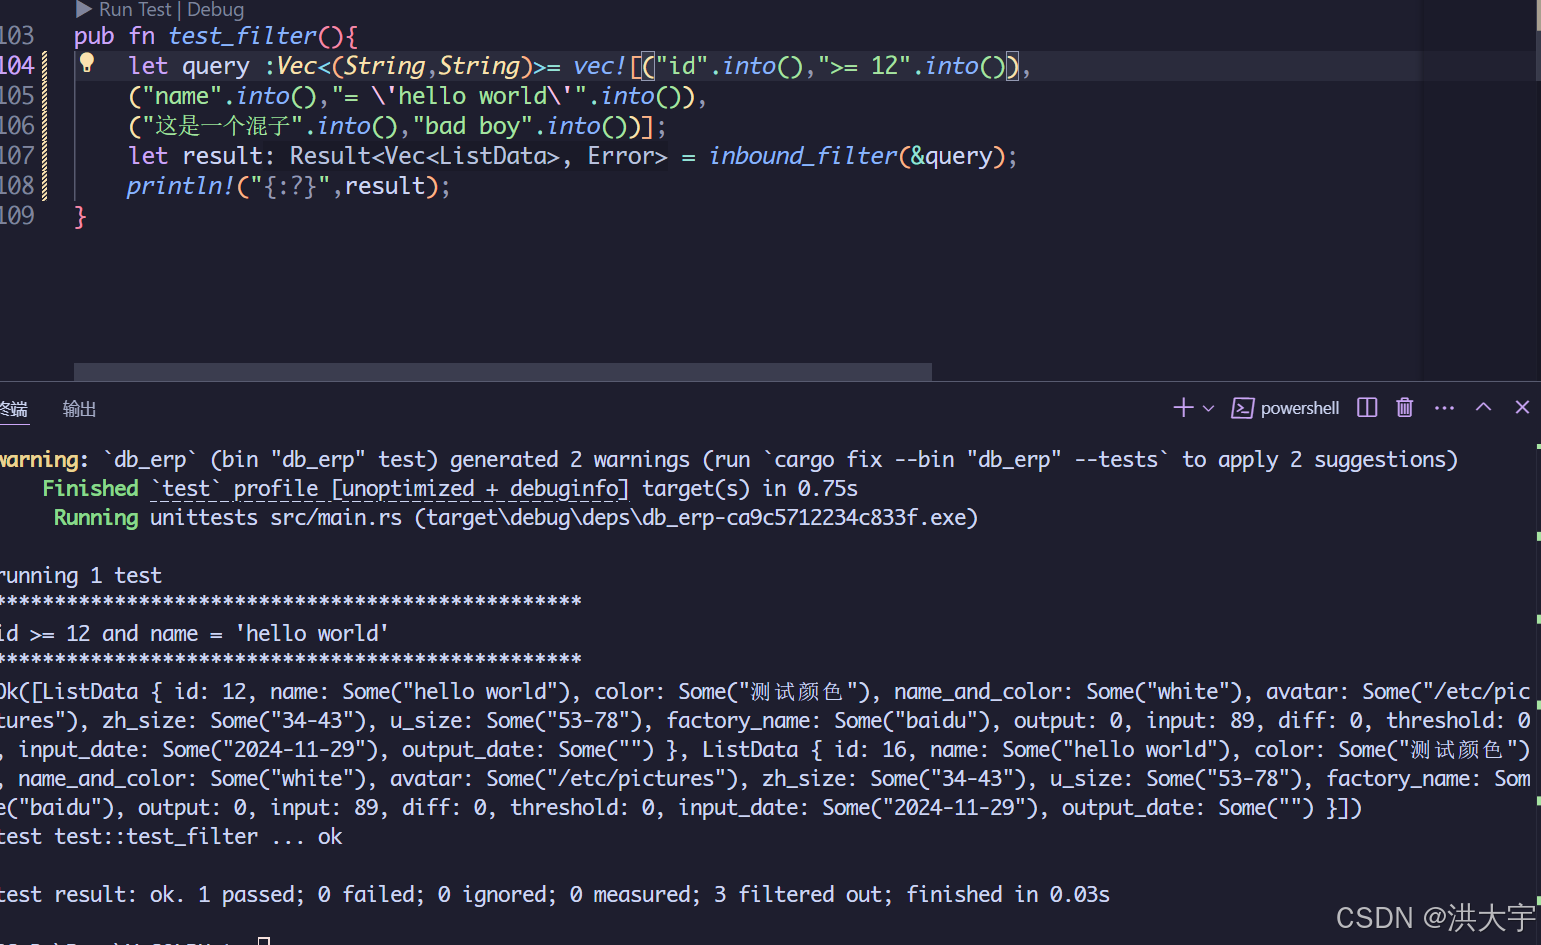1541x945 pixels.
Task: Kill terminal using trash icon
Action: [x=1405, y=408]
